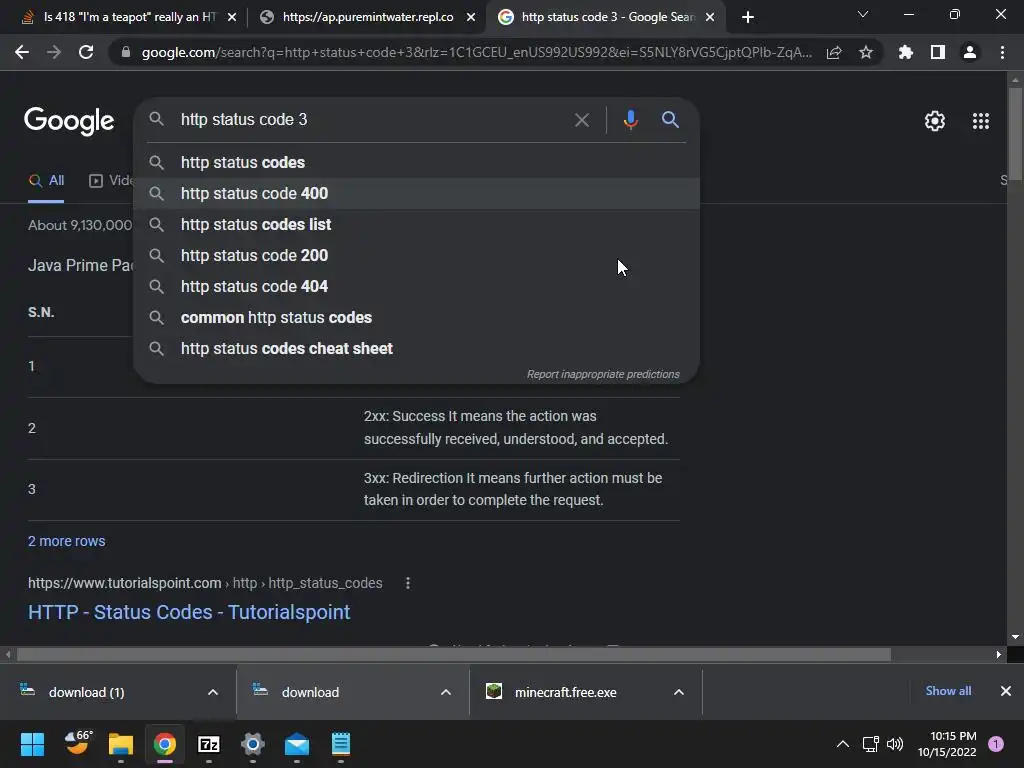Viewport: 1024px width, 768px height.
Task: Bookmark this page with the star icon
Action: coord(865,52)
